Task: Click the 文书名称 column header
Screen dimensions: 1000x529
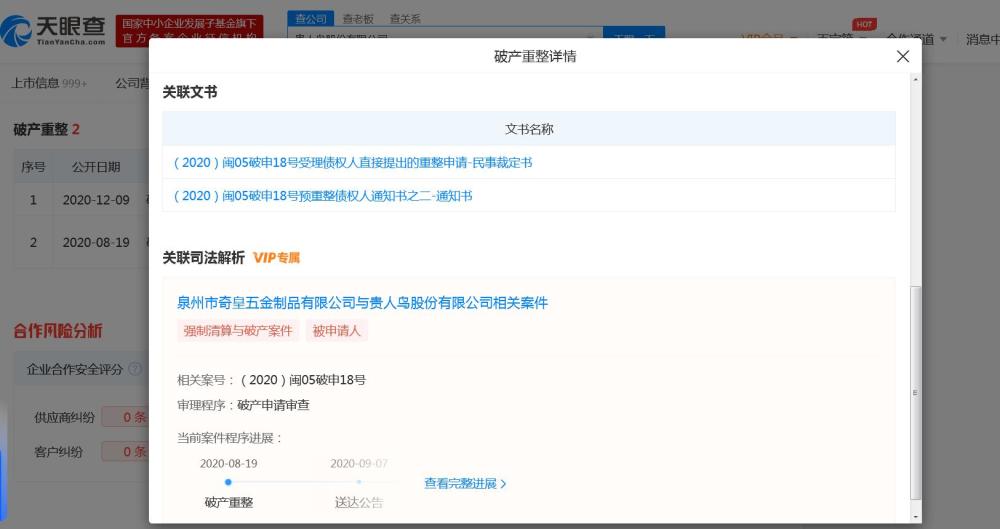Action: (x=529, y=129)
